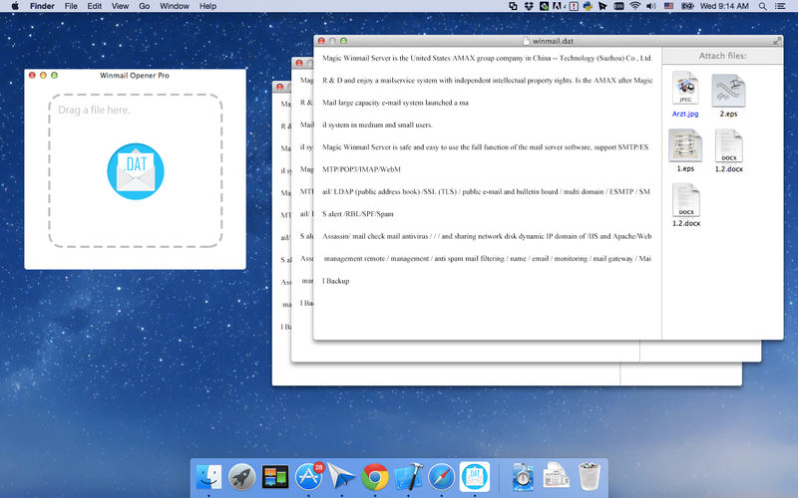Open the Apple menu
The height and width of the screenshot is (498, 798).
(15, 6)
